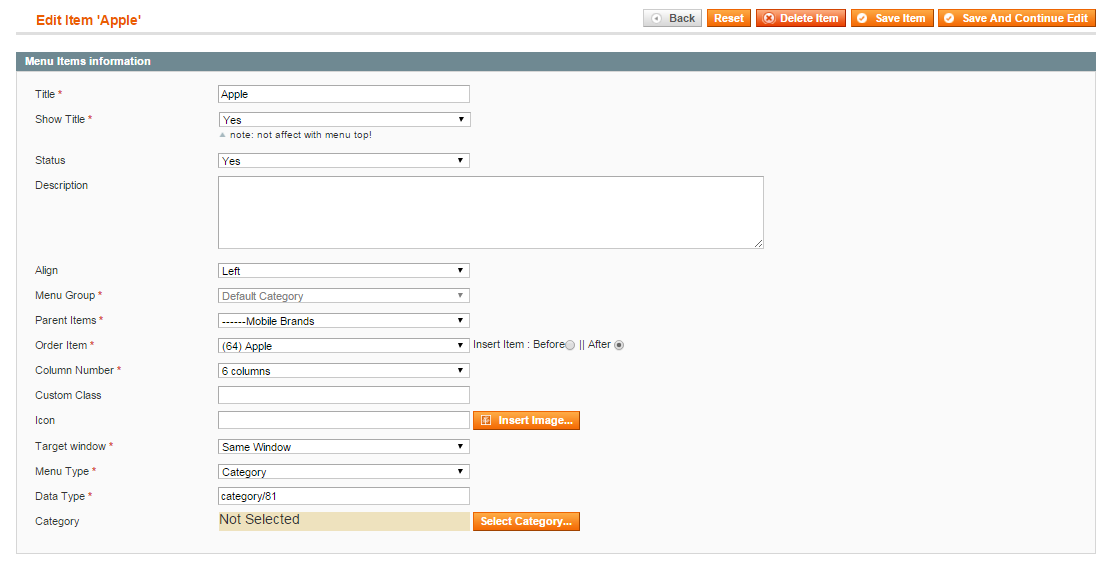This screenshot has width=1112, height=566.
Task: Click the 'note: not affect with menu top!' text
Action: [x=301, y=135]
